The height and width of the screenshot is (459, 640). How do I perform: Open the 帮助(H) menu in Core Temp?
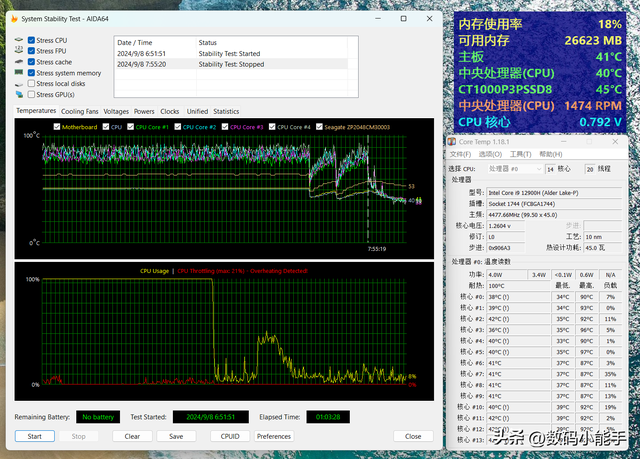click(551, 154)
